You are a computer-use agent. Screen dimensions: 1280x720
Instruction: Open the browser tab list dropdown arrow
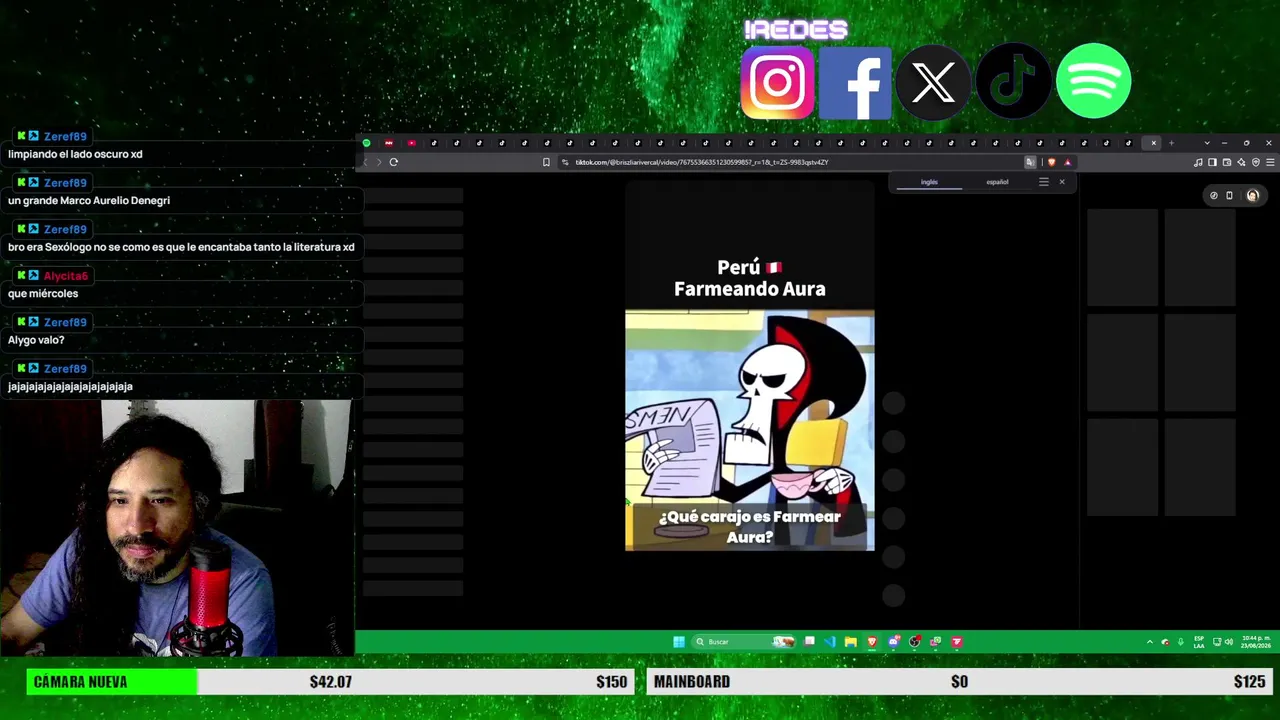coord(1207,143)
